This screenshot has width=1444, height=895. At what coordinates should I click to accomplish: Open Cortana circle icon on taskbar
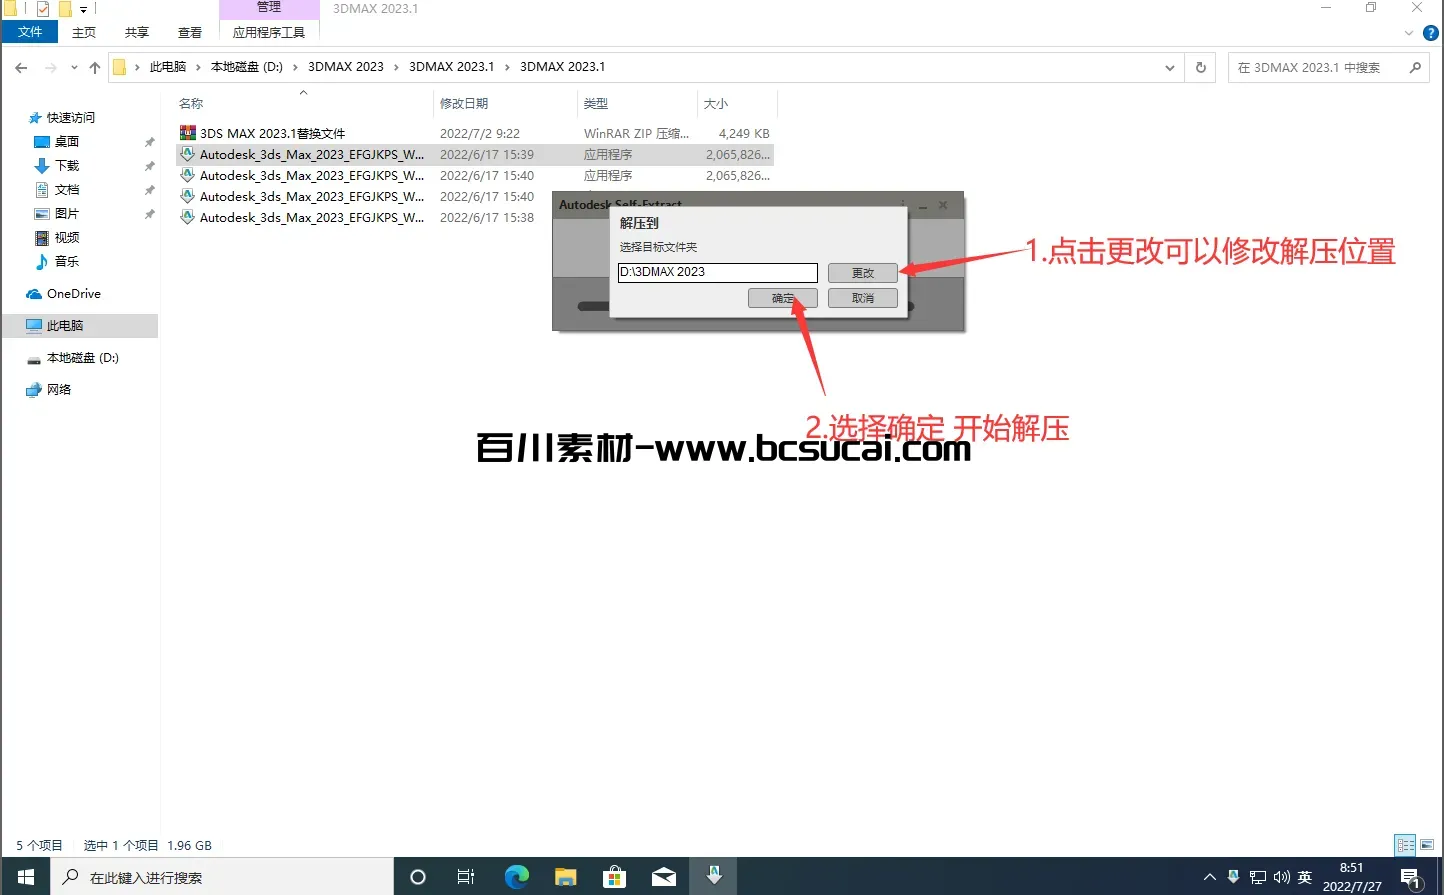(418, 877)
